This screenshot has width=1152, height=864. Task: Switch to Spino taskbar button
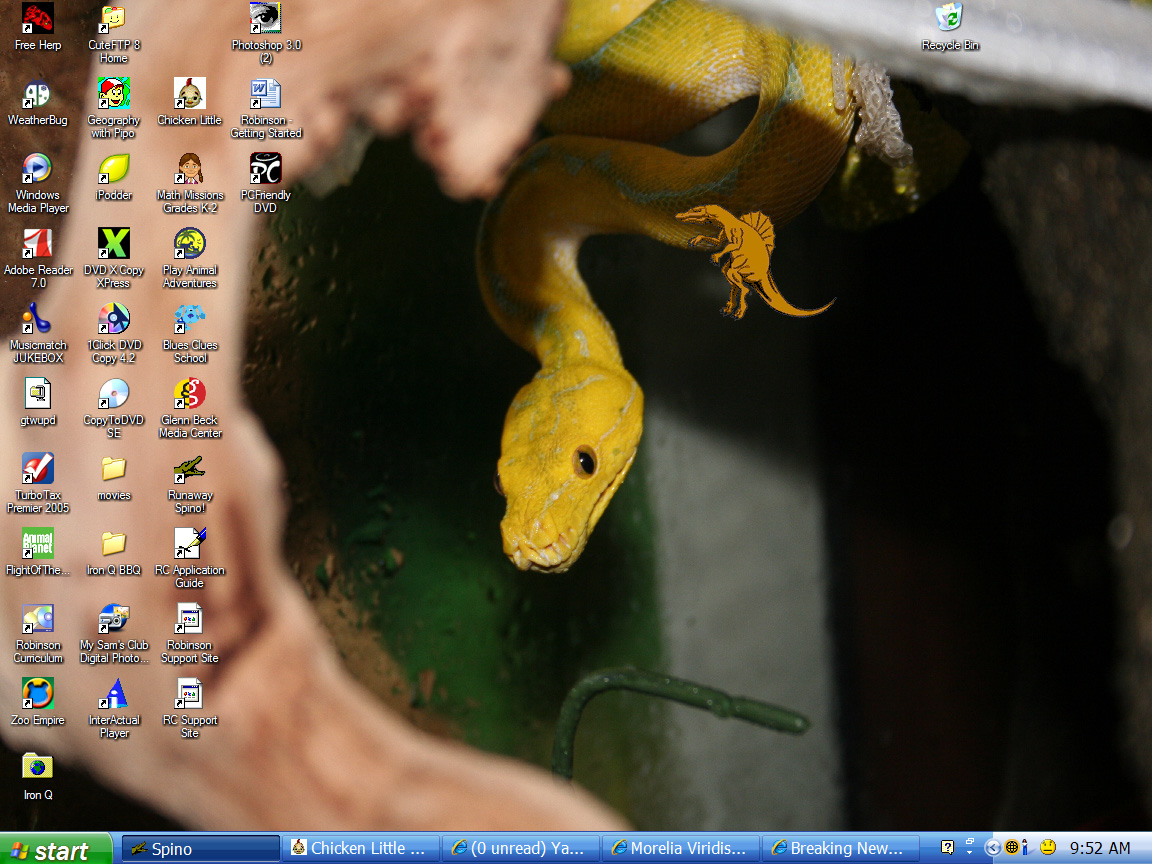[x=200, y=849]
